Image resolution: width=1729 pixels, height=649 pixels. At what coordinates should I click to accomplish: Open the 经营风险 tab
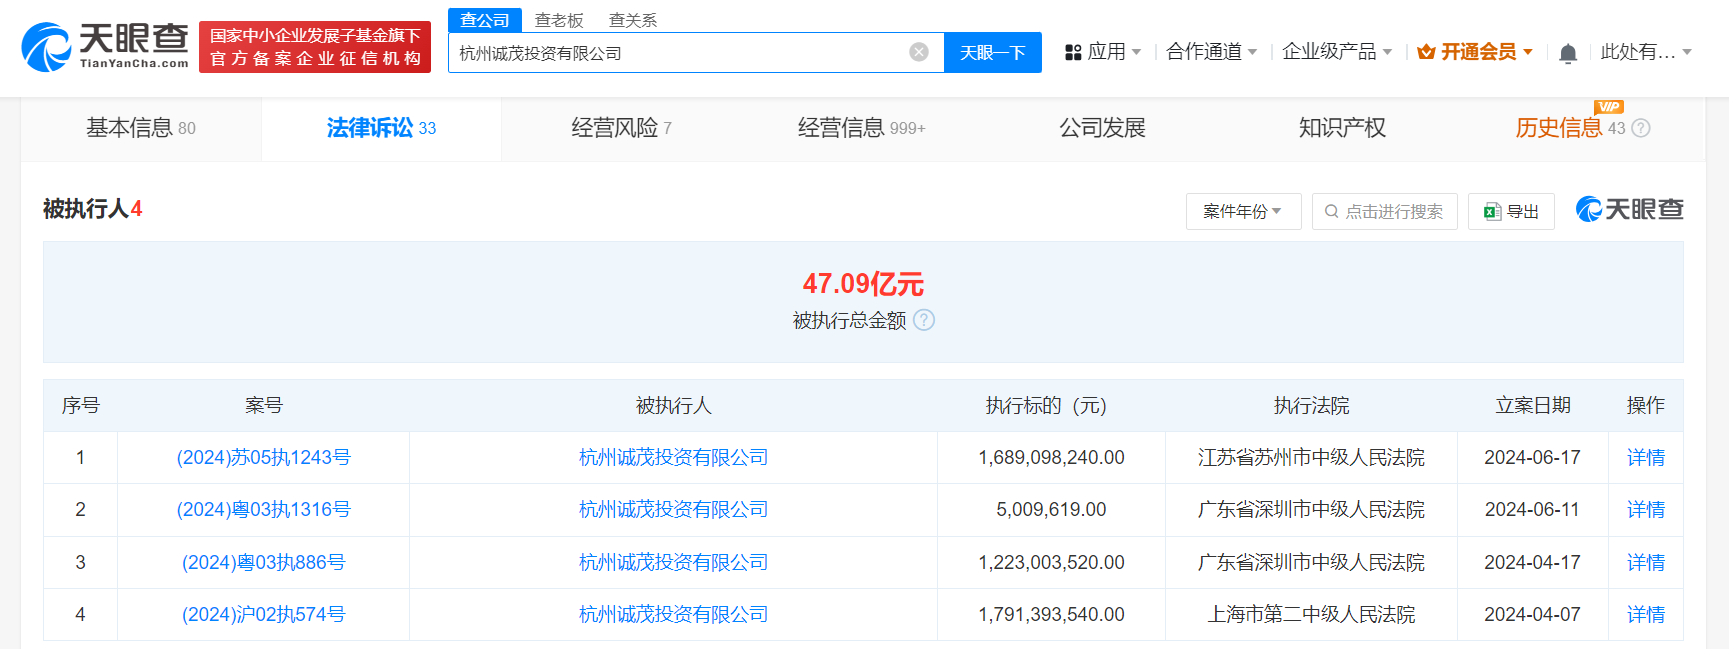(621, 128)
